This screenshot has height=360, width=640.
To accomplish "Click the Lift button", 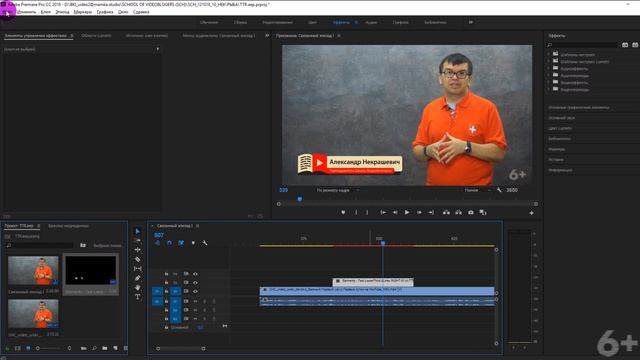I will (x=446, y=212).
